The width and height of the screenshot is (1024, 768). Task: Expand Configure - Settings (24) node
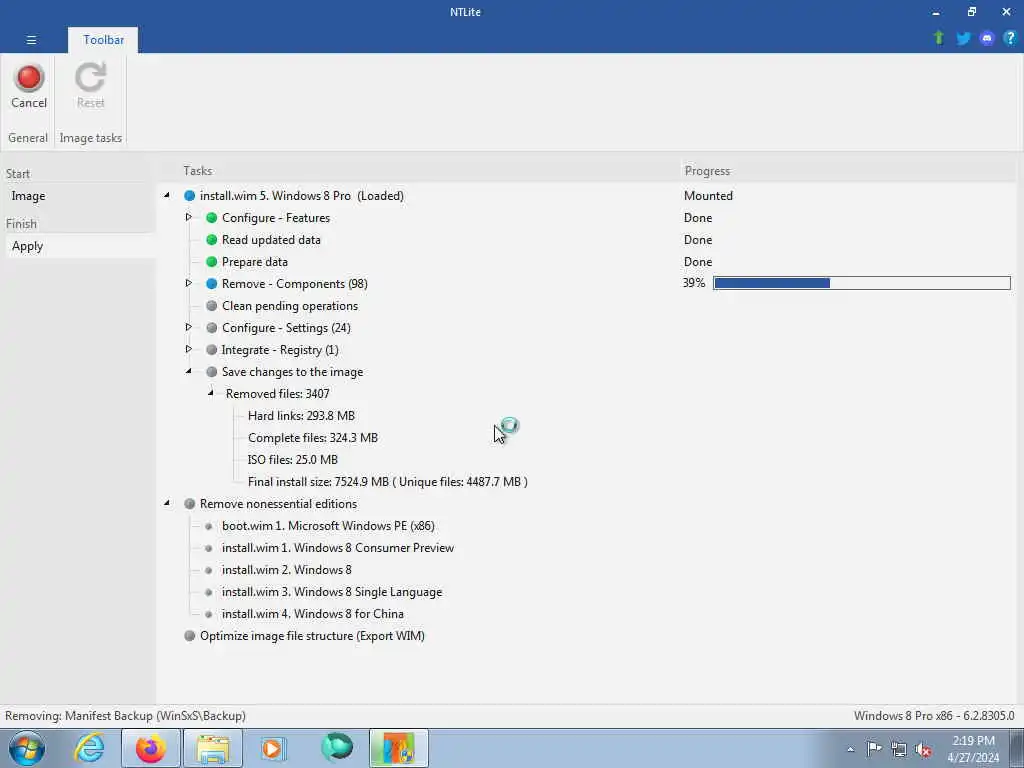(189, 327)
